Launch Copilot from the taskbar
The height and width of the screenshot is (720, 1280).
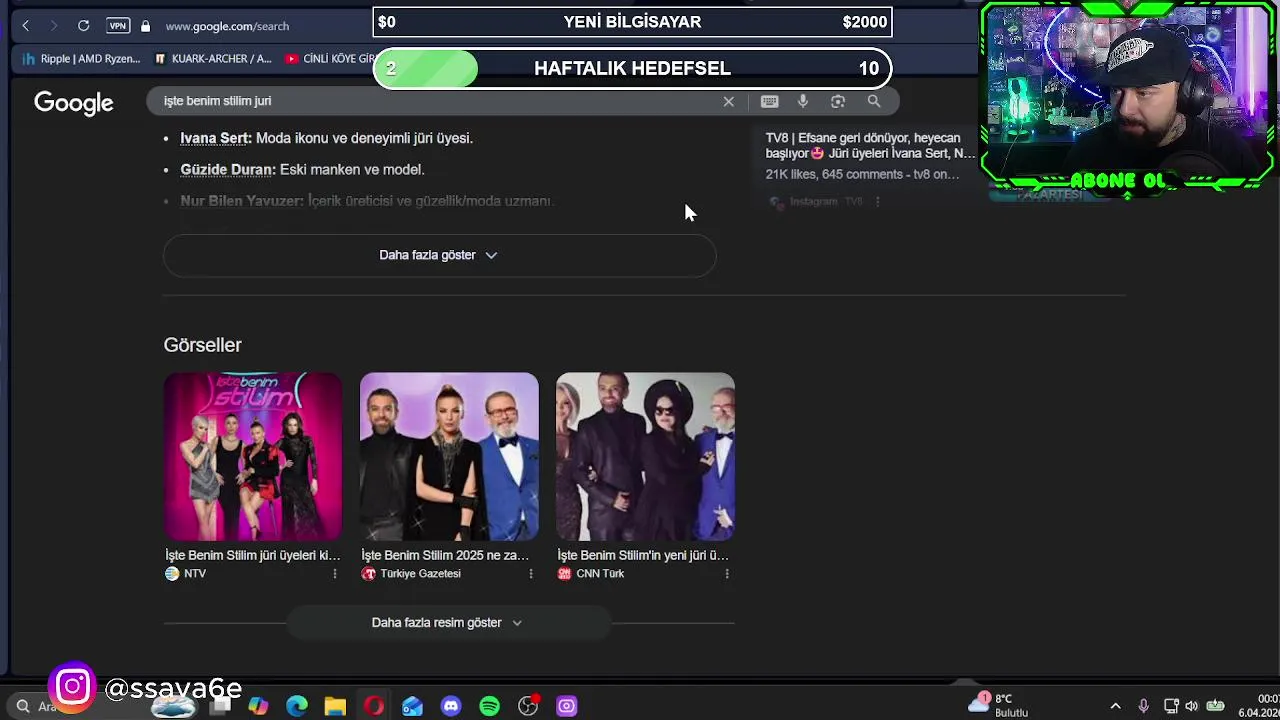click(x=258, y=706)
